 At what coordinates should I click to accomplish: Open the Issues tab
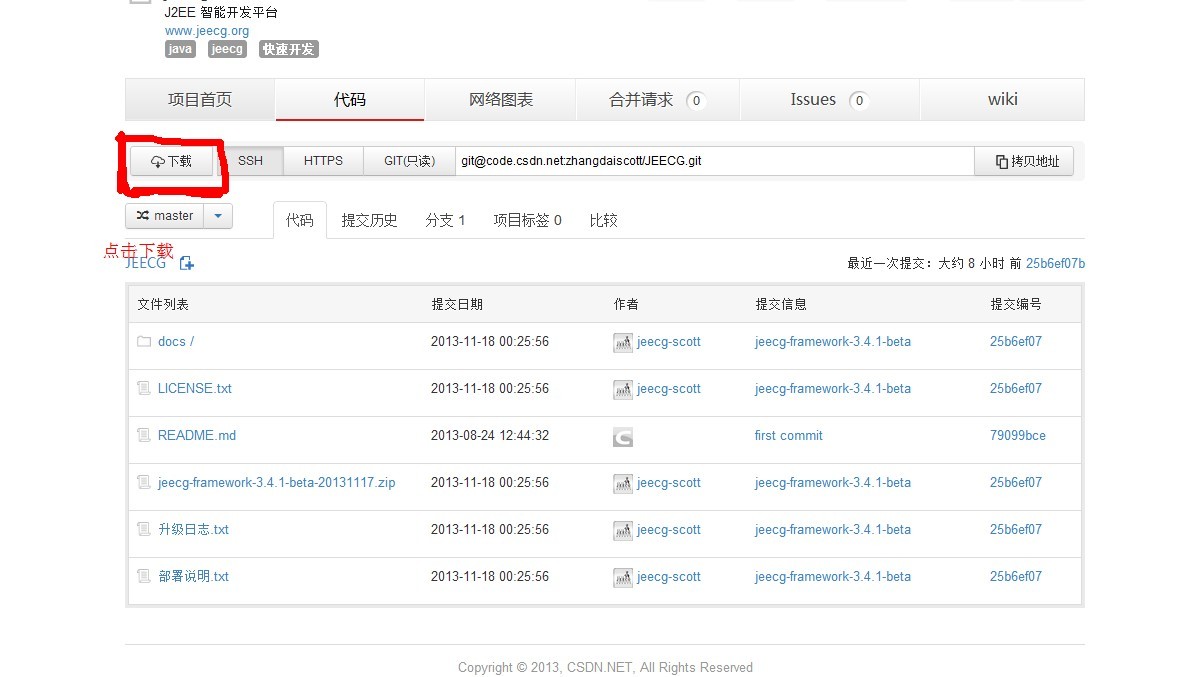coord(829,100)
